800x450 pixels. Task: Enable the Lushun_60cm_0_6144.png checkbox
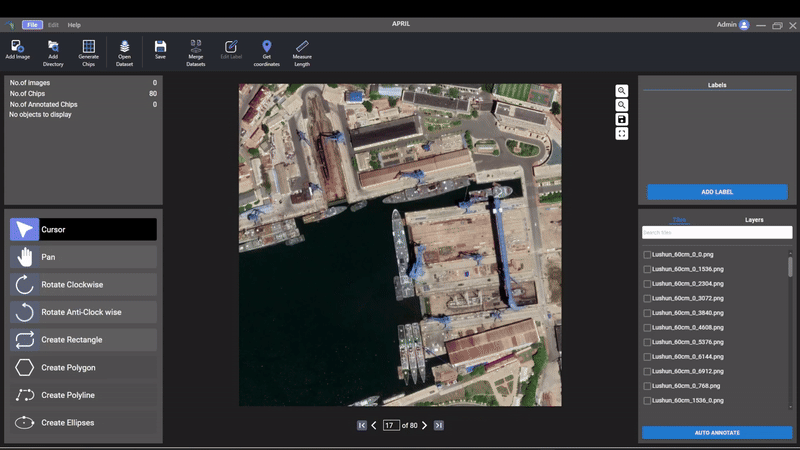(x=647, y=357)
